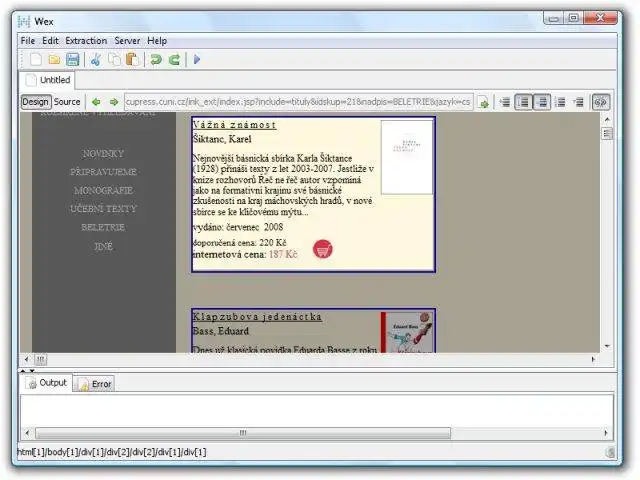The width and height of the screenshot is (640, 480).
Task: Open the Help menu
Action: tap(157, 41)
